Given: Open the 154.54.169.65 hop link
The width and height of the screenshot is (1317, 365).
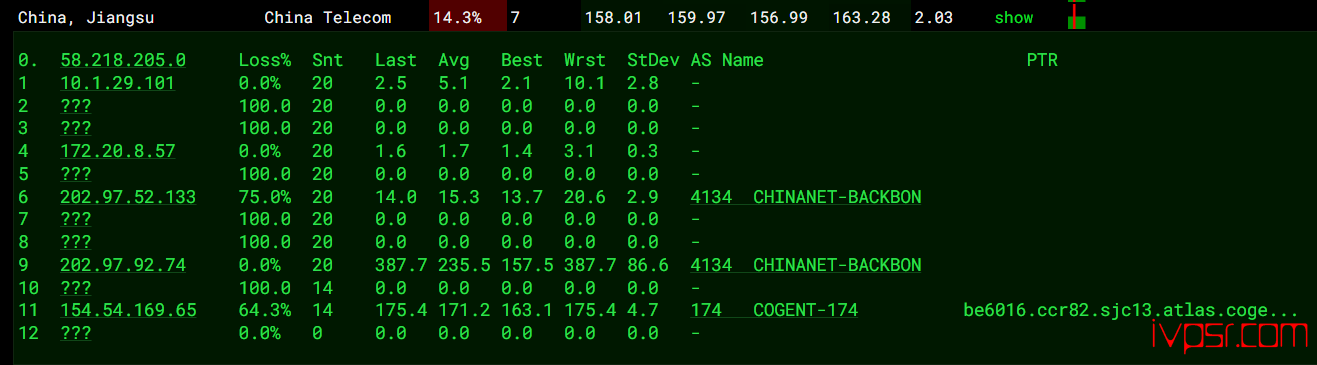Looking at the screenshot, I should pyautogui.click(x=128, y=310).
